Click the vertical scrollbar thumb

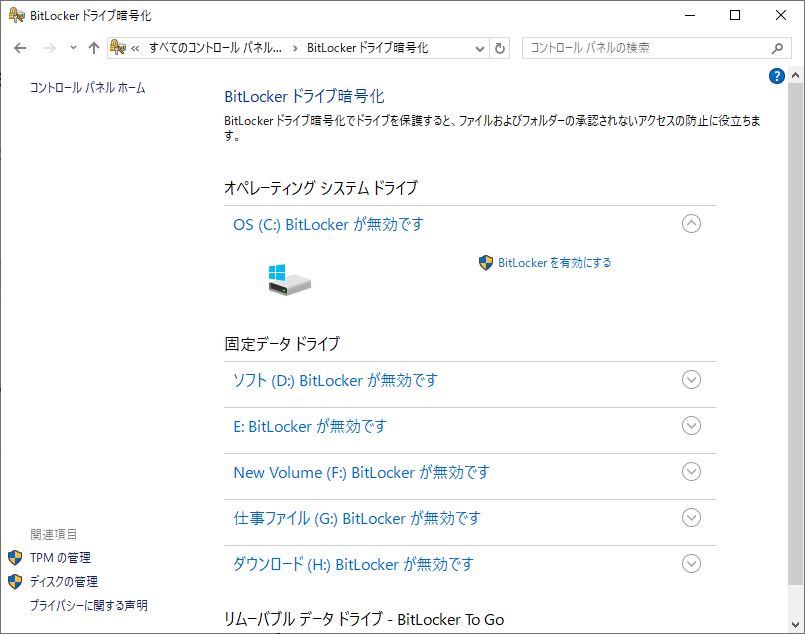click(795, 334)
